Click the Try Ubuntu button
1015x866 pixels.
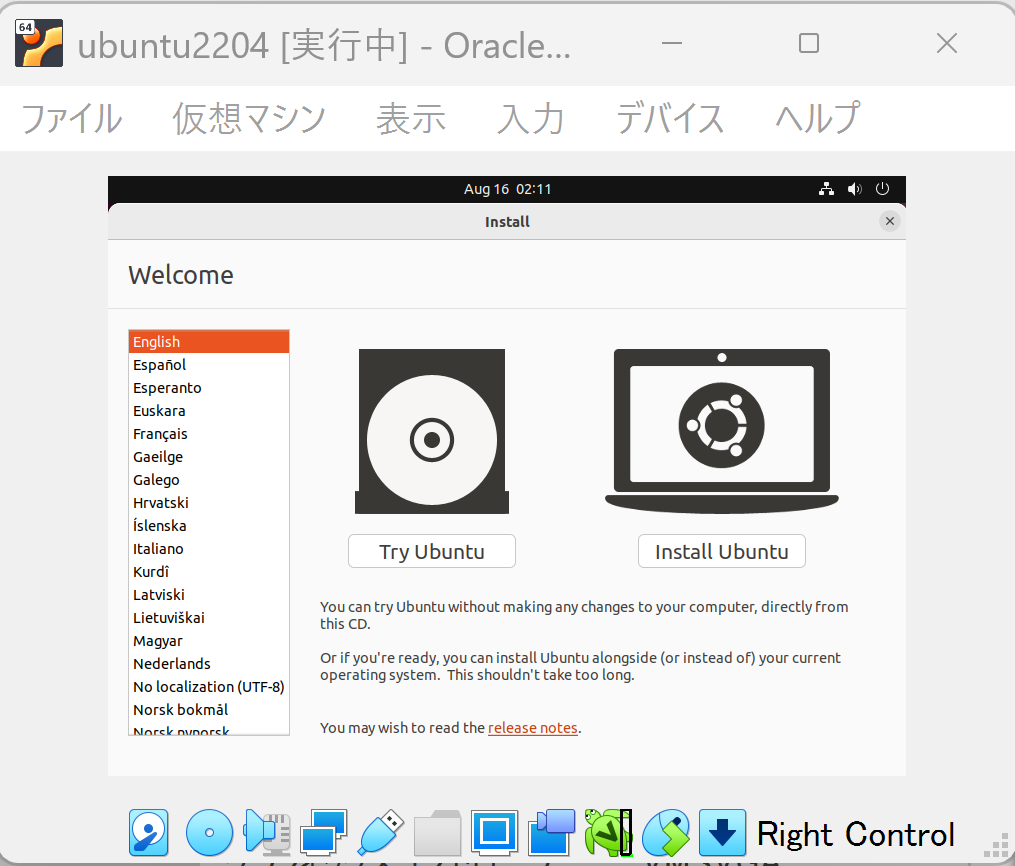(432, 551)
